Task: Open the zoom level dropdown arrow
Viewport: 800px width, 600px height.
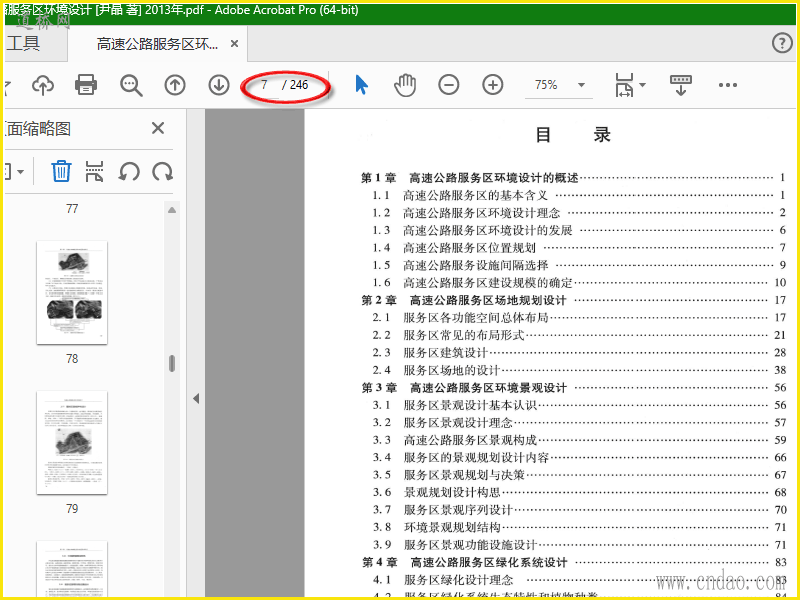Action: (581, 85)
